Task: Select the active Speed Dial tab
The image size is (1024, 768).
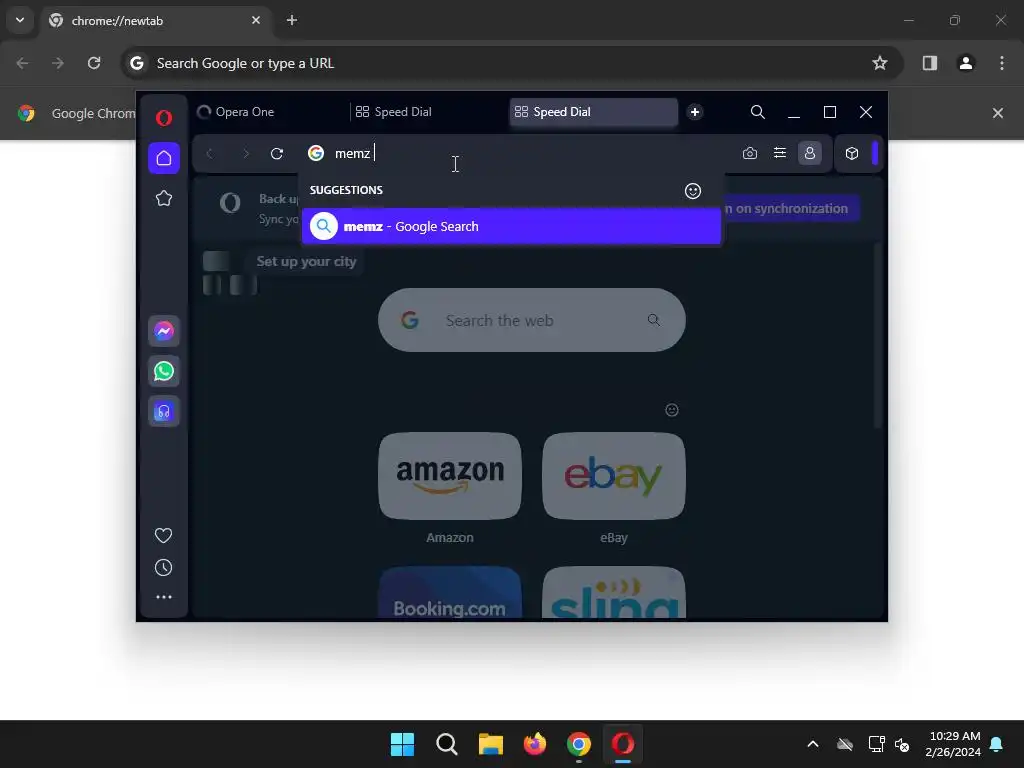Action: click(x=593, y=112)
